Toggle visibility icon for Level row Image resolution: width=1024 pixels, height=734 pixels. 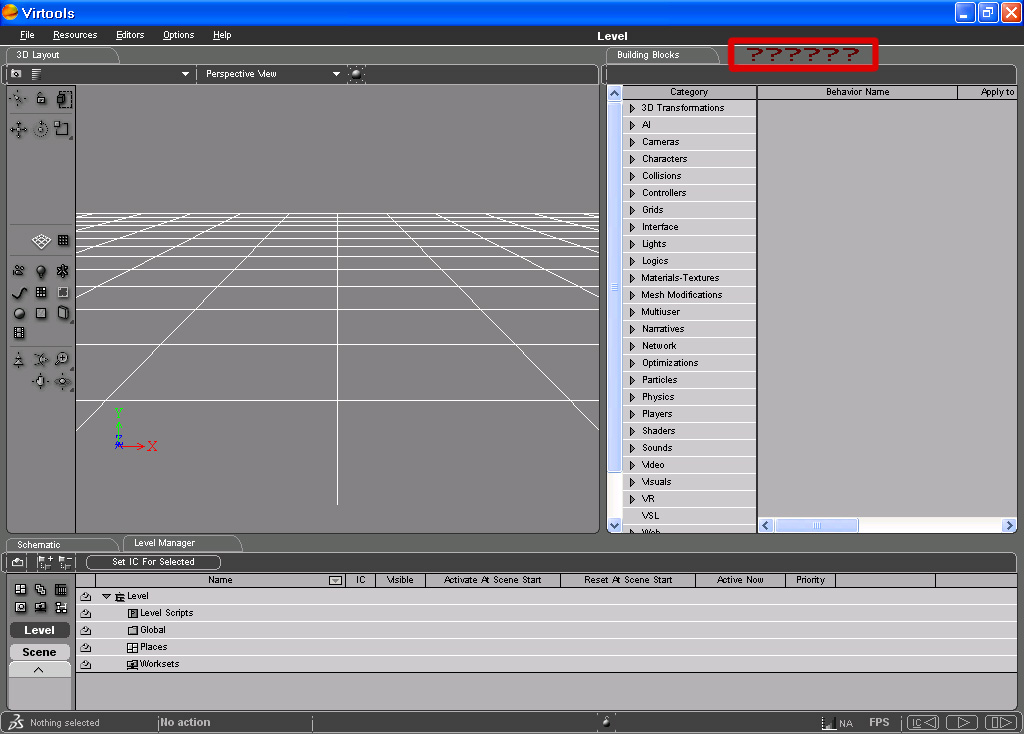(86, 596)
